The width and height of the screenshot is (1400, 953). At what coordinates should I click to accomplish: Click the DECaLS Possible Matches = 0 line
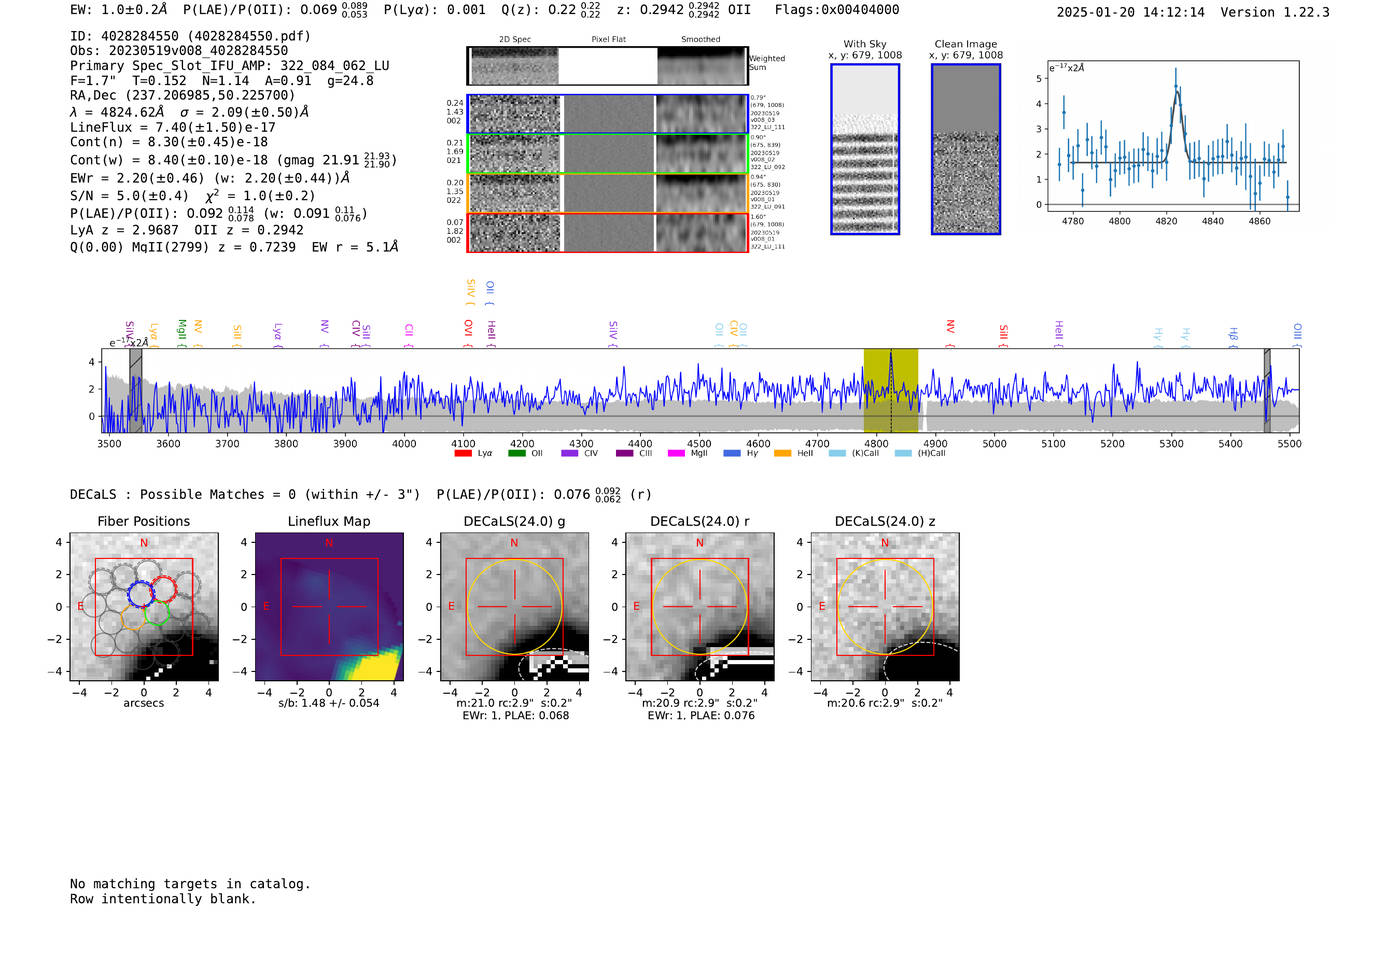[x=245, y=494]
